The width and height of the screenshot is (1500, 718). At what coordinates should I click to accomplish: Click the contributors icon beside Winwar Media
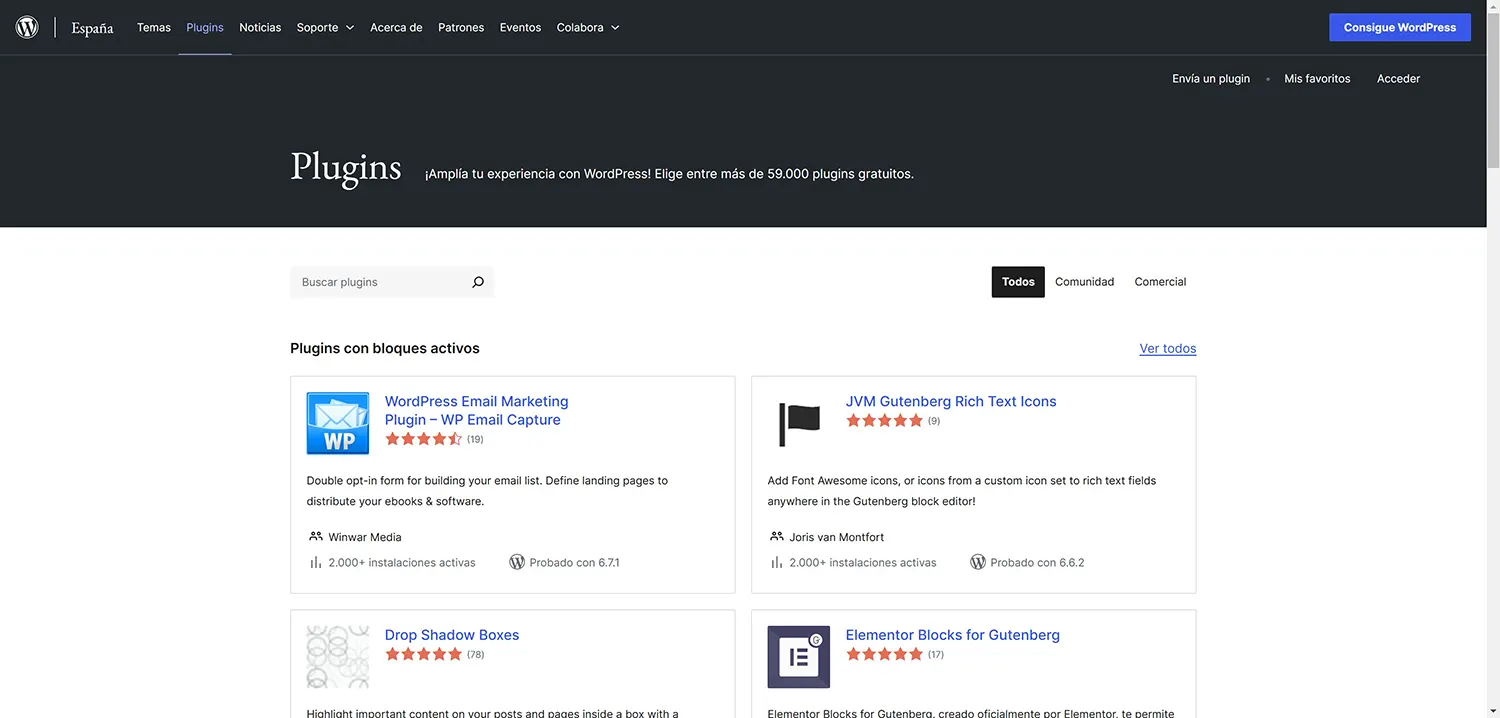coord(313,536)
